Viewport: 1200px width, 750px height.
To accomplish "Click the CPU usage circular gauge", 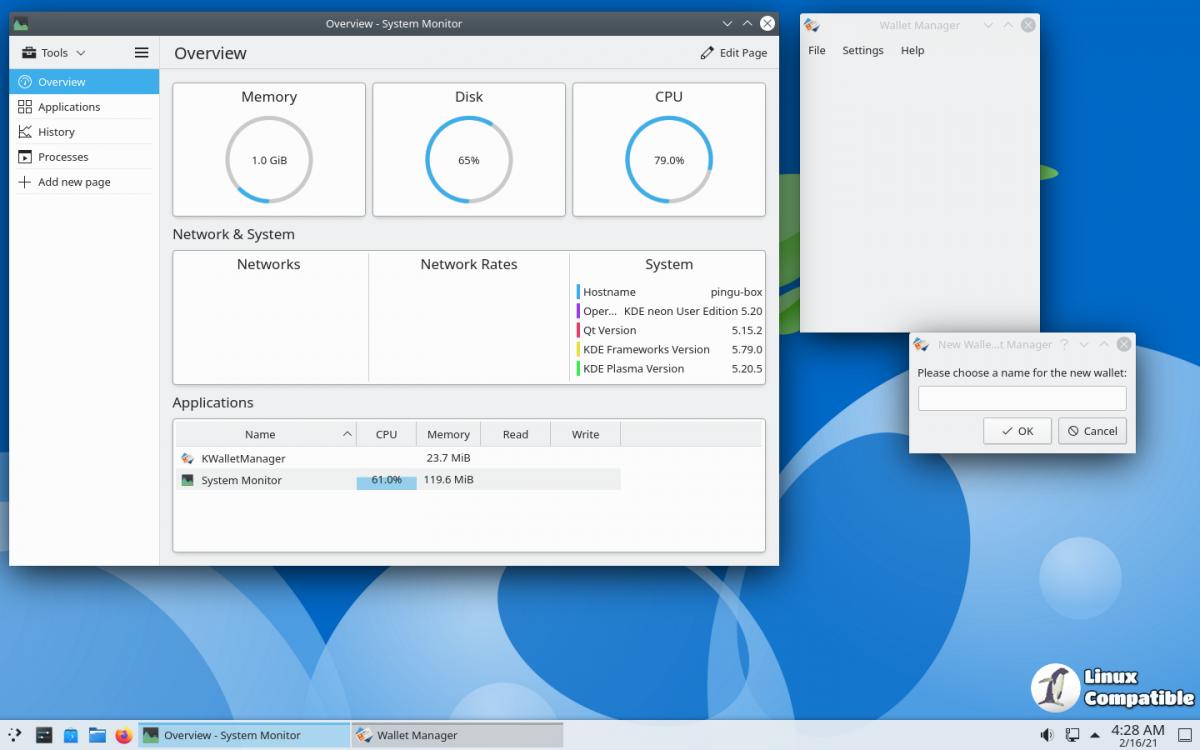I will [x=668, y=160].
